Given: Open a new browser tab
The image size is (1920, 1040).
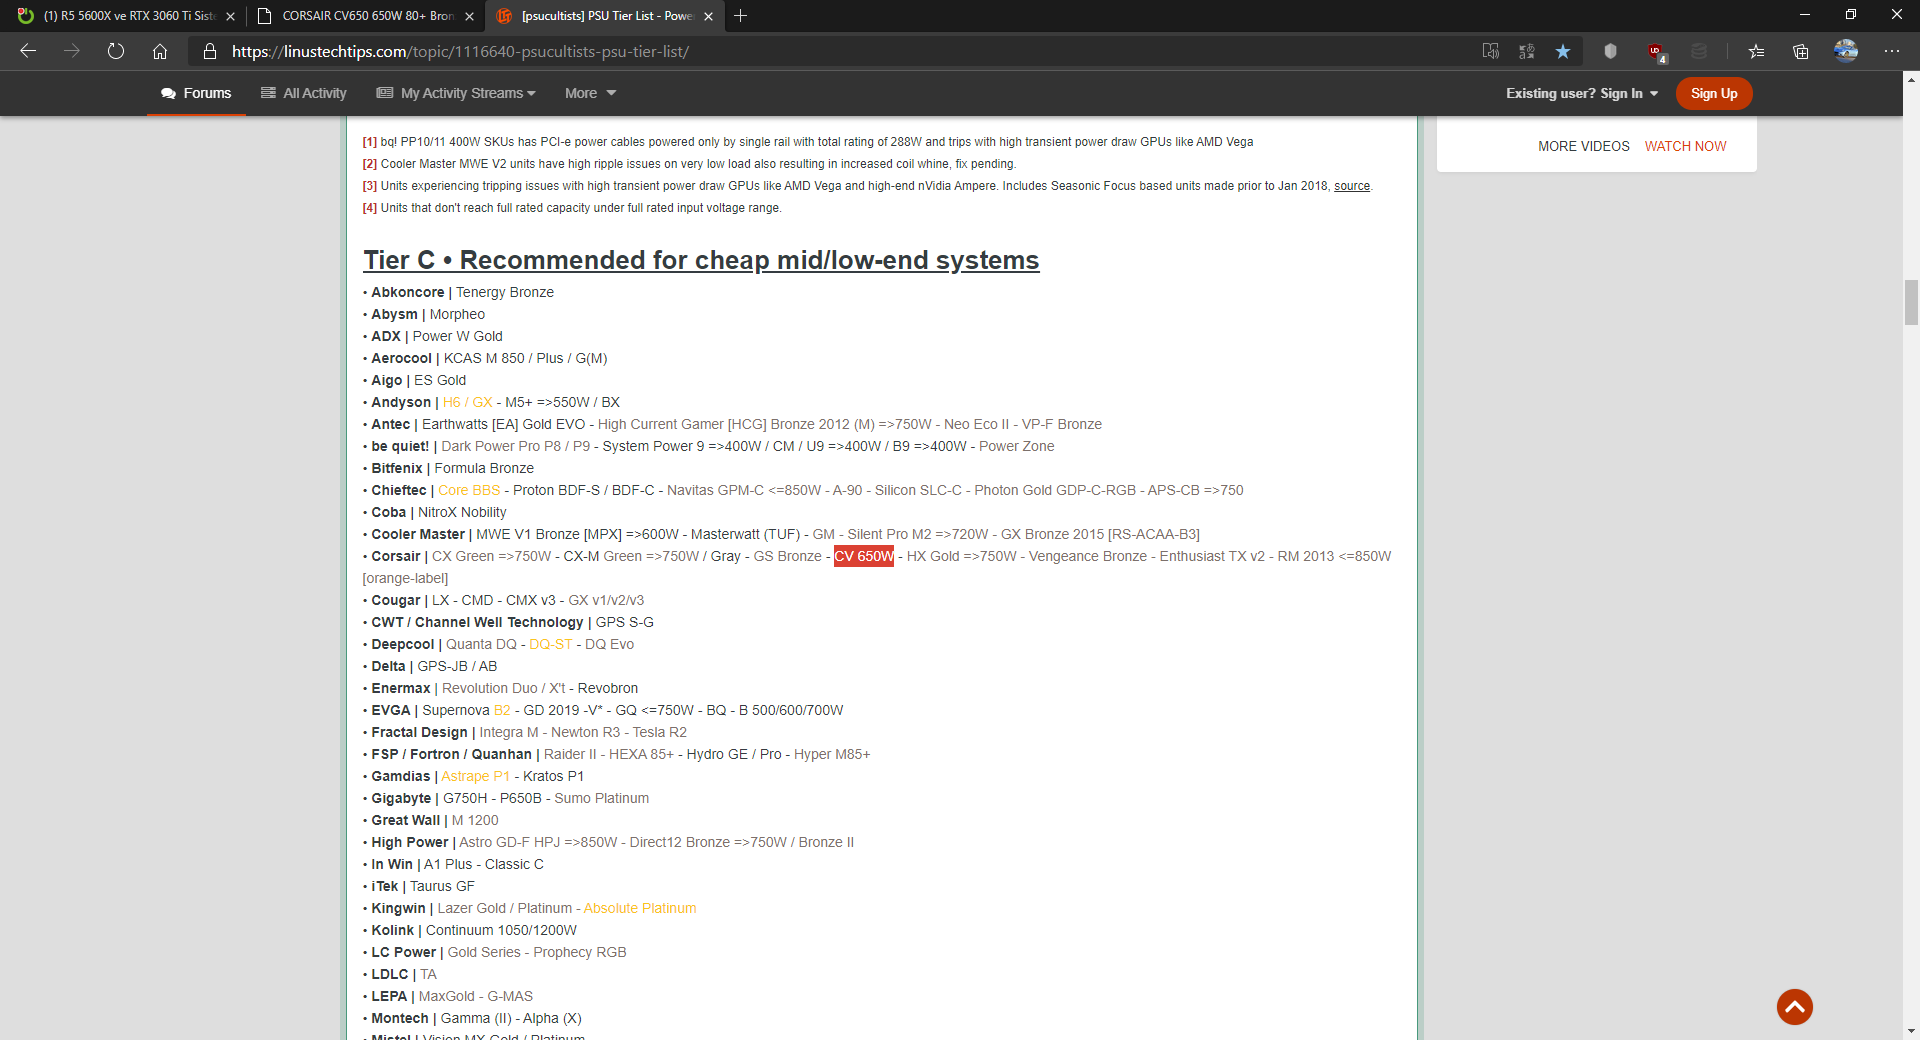Looking at the screenshot, I should click(x=740, y=16).
